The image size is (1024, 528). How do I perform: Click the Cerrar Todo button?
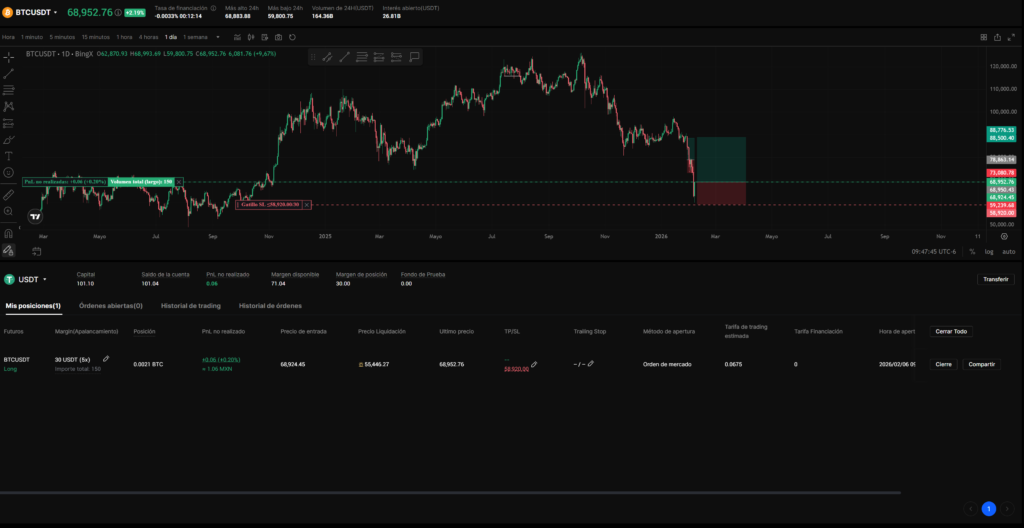pyautogui.click(x=950, y=331)
